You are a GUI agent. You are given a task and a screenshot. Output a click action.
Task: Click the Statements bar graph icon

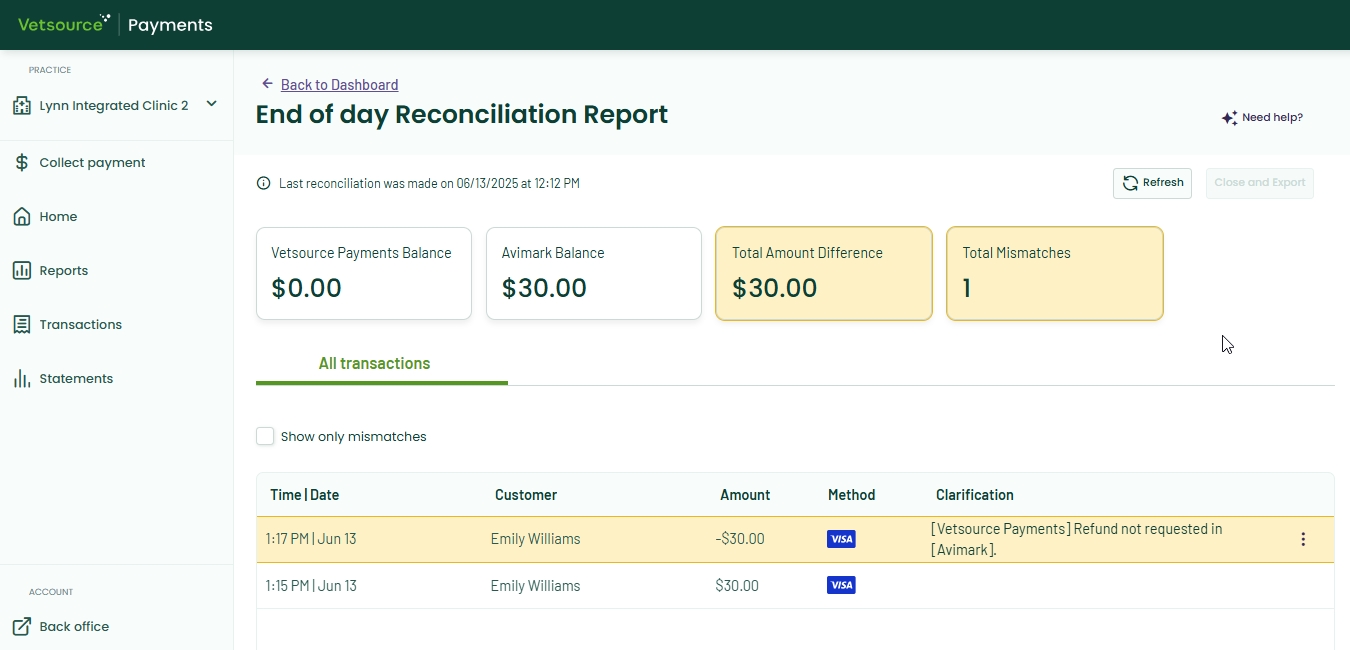click(21, 379)
